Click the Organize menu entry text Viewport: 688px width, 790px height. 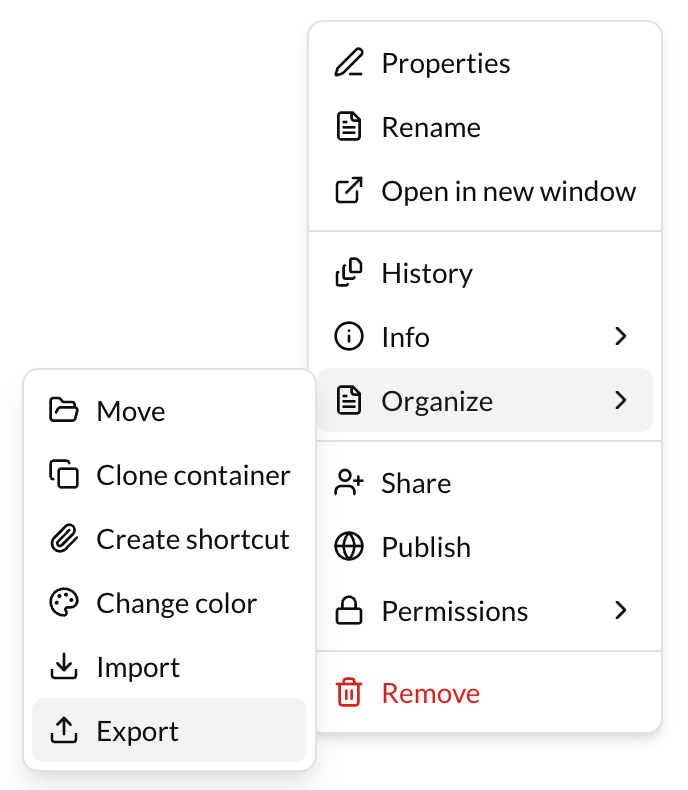pyautogui.click(x=437, y=402)
